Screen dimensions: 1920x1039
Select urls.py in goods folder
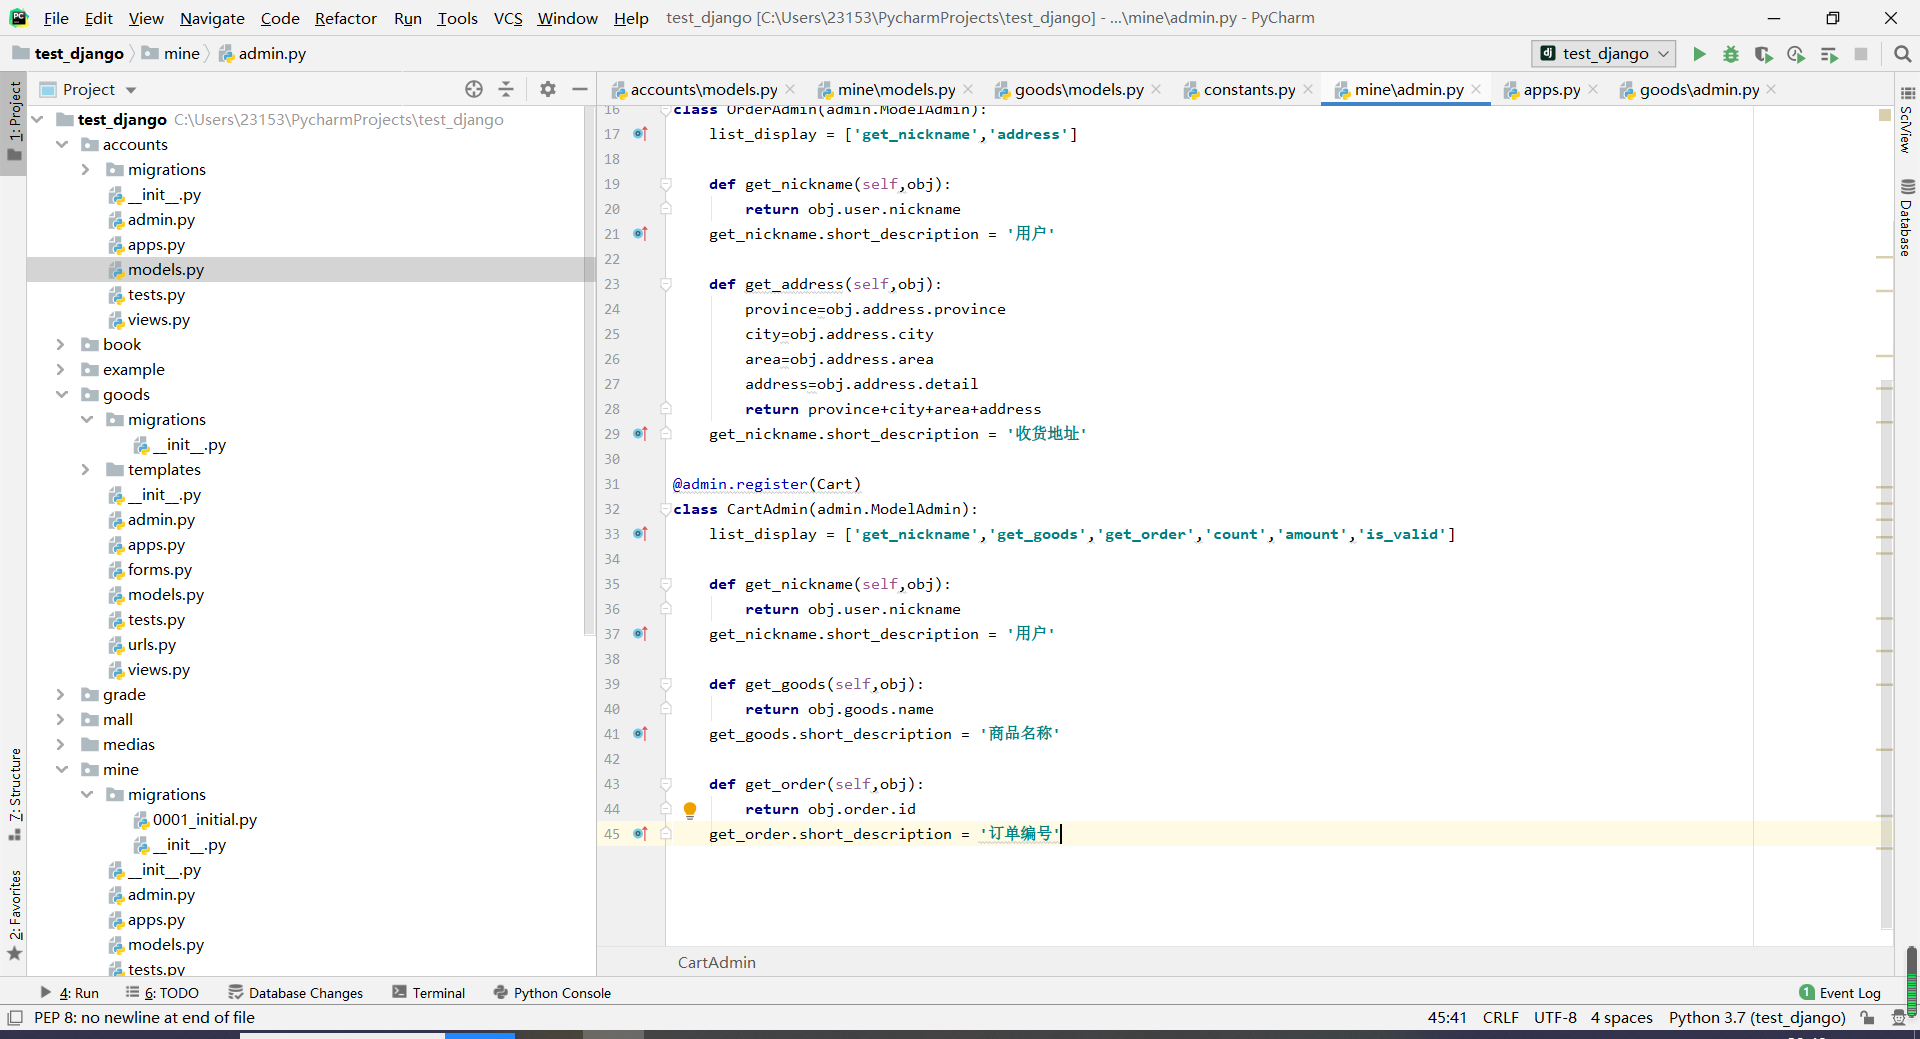click(x=151, y=645)
